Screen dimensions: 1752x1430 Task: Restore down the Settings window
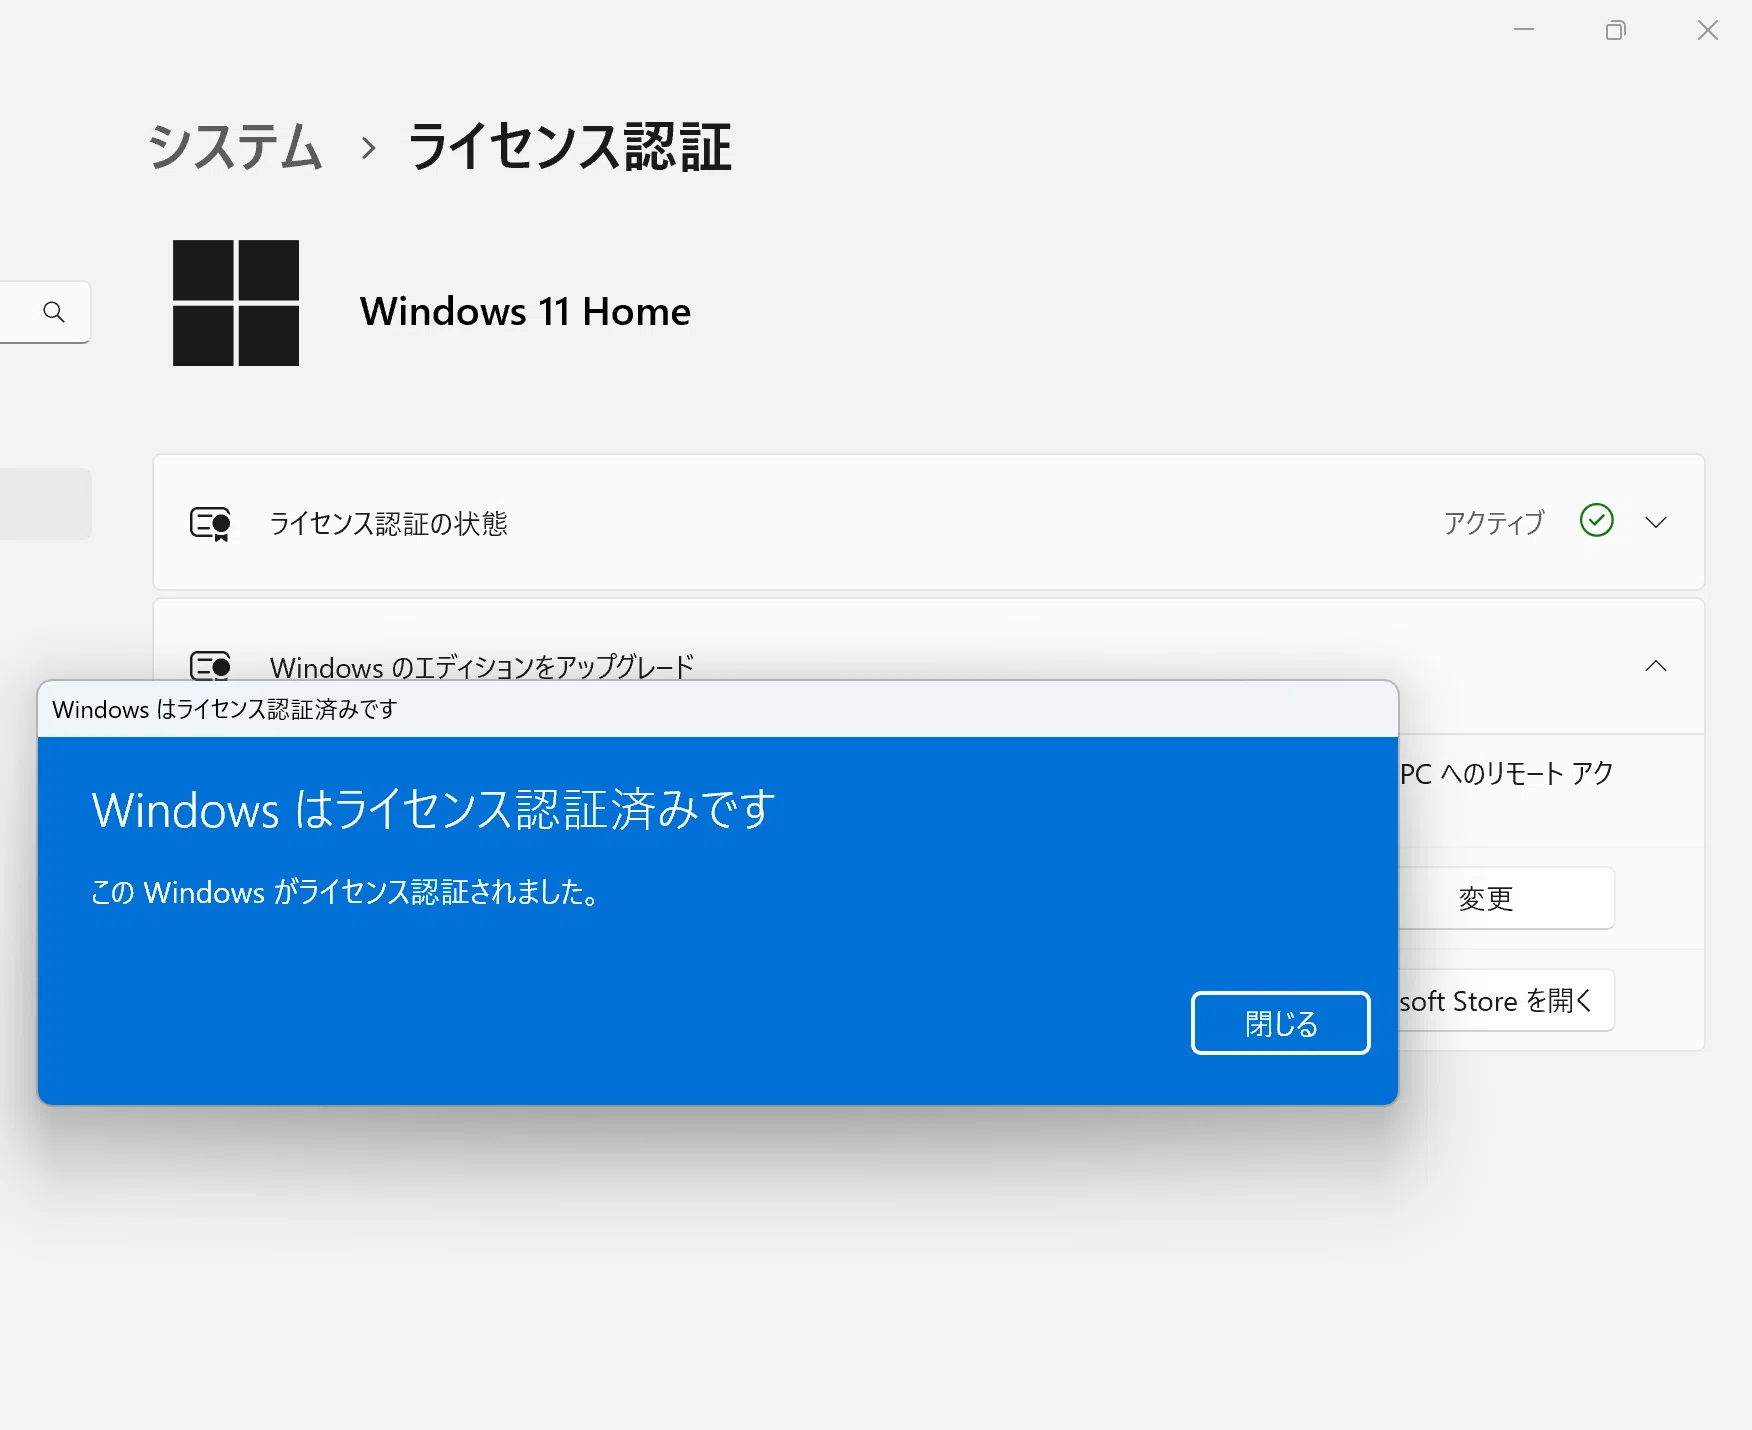point(1616,30)
